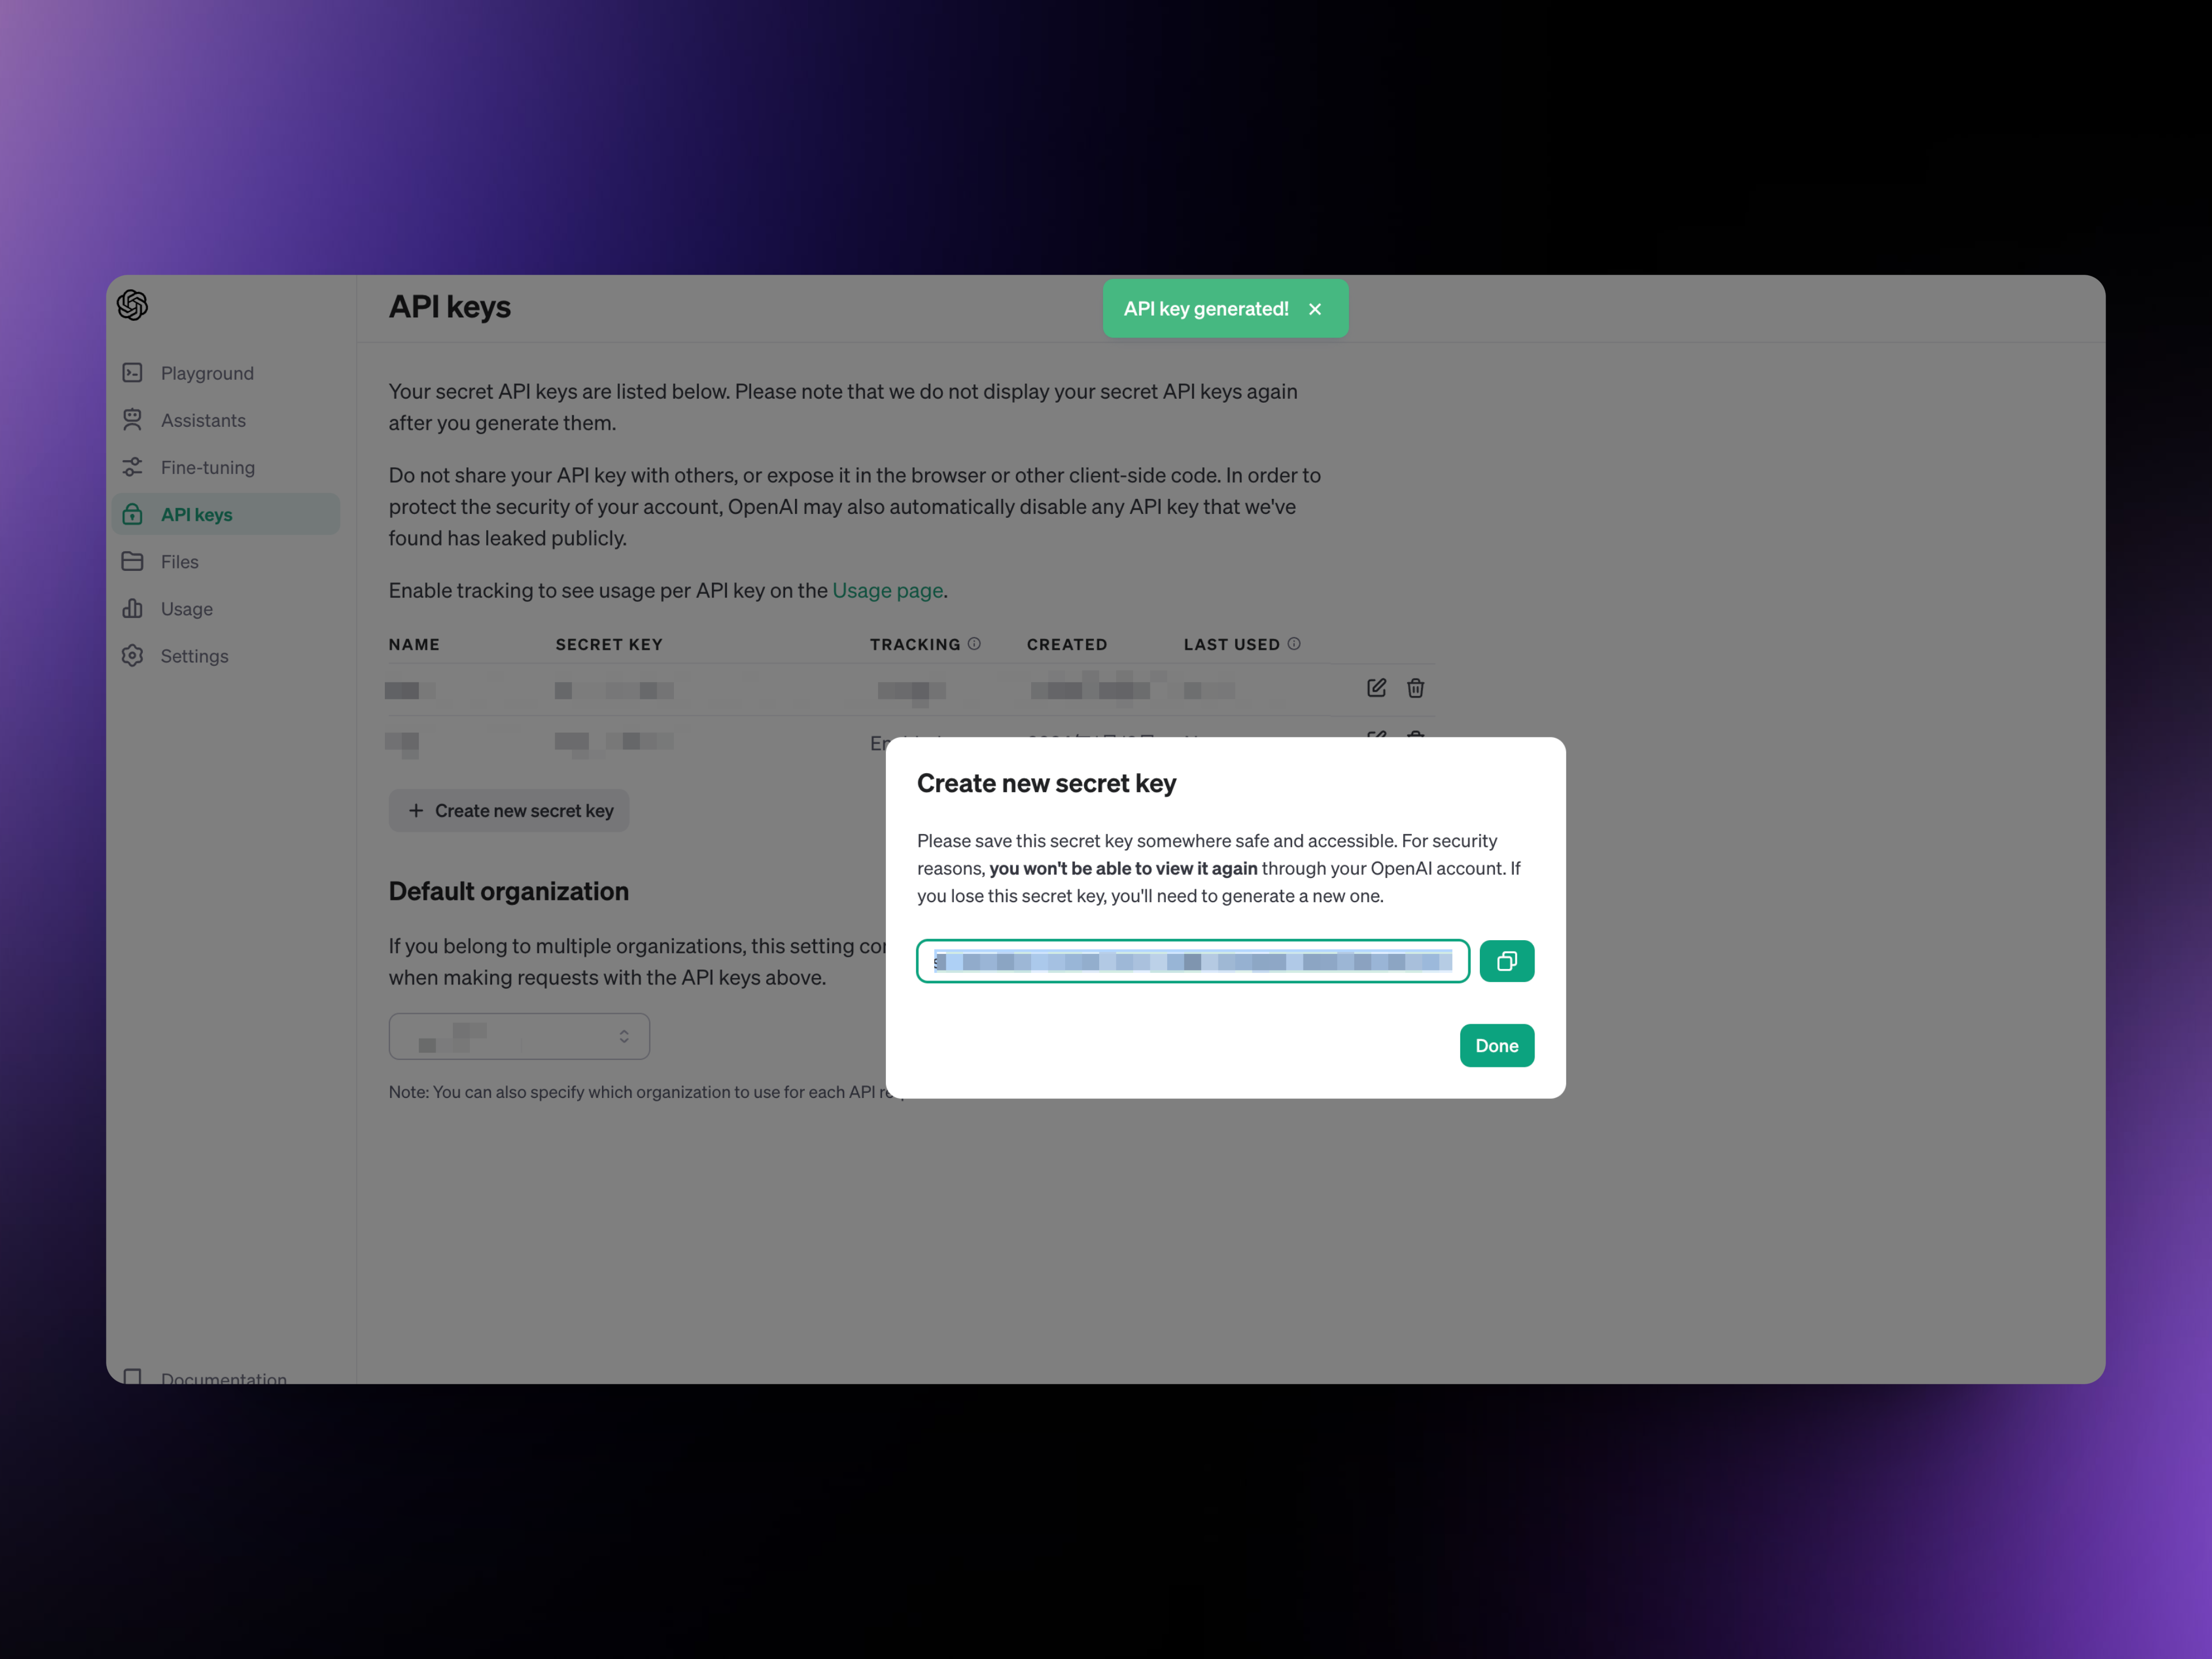This screenshot has width=2212, height=1659.
Task: Open Settings gear in sidebar
Action: click(x=132, y=655)
